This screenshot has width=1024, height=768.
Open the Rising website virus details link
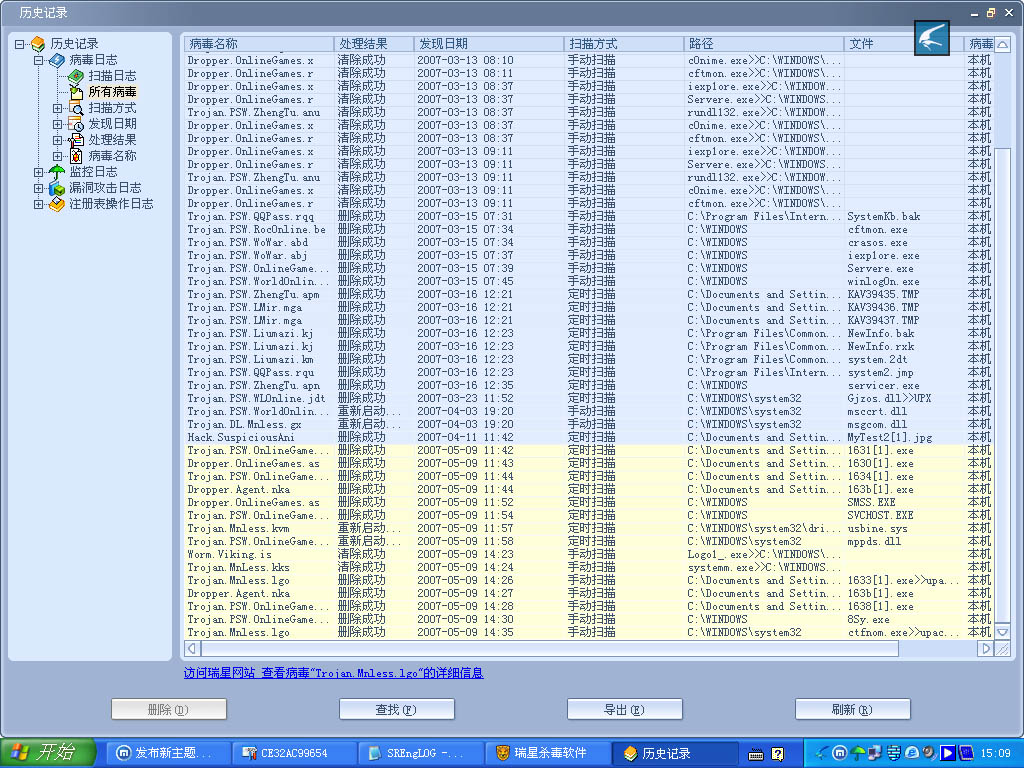click(x=333, y=673)
